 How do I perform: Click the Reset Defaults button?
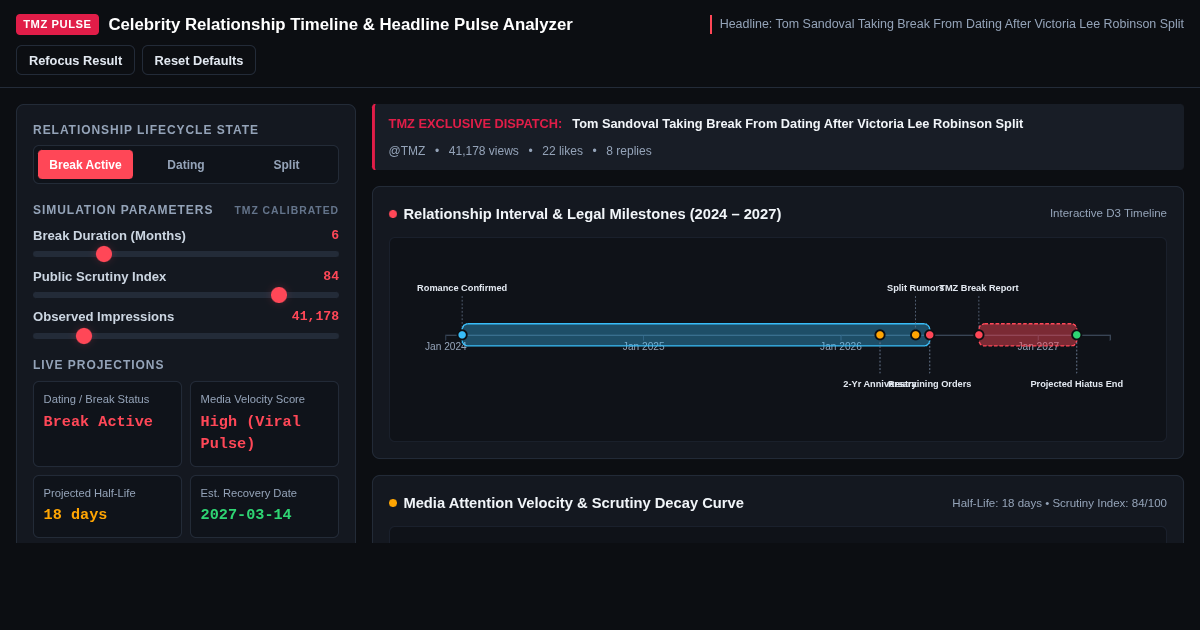(x=199, y=60)
